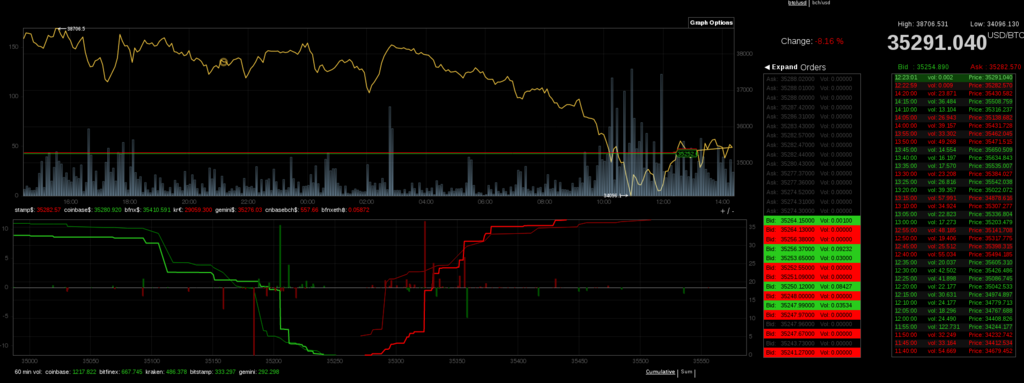The height and width of the screenshot is (383, 1024).
Task: Click the stamp$ exchange ticker
Action: coord(37,210)
